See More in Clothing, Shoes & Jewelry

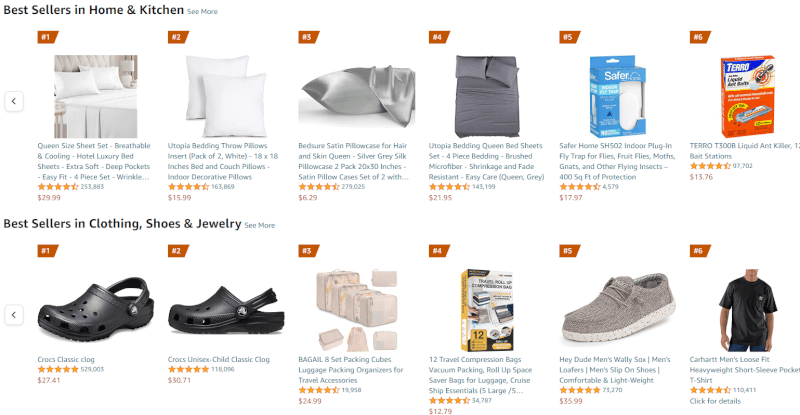(260, 225)
